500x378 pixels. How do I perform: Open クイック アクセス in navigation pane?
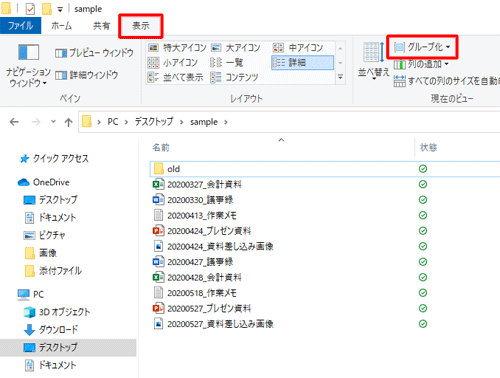[x=54, y=159]
